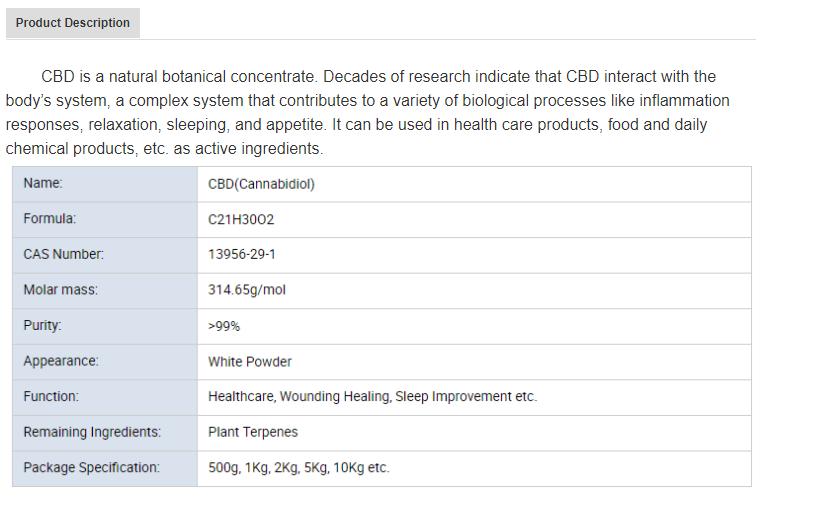Click the CBD description paragraph text
The height and width of the screenshot is (506, 815).
pos(367,112)
